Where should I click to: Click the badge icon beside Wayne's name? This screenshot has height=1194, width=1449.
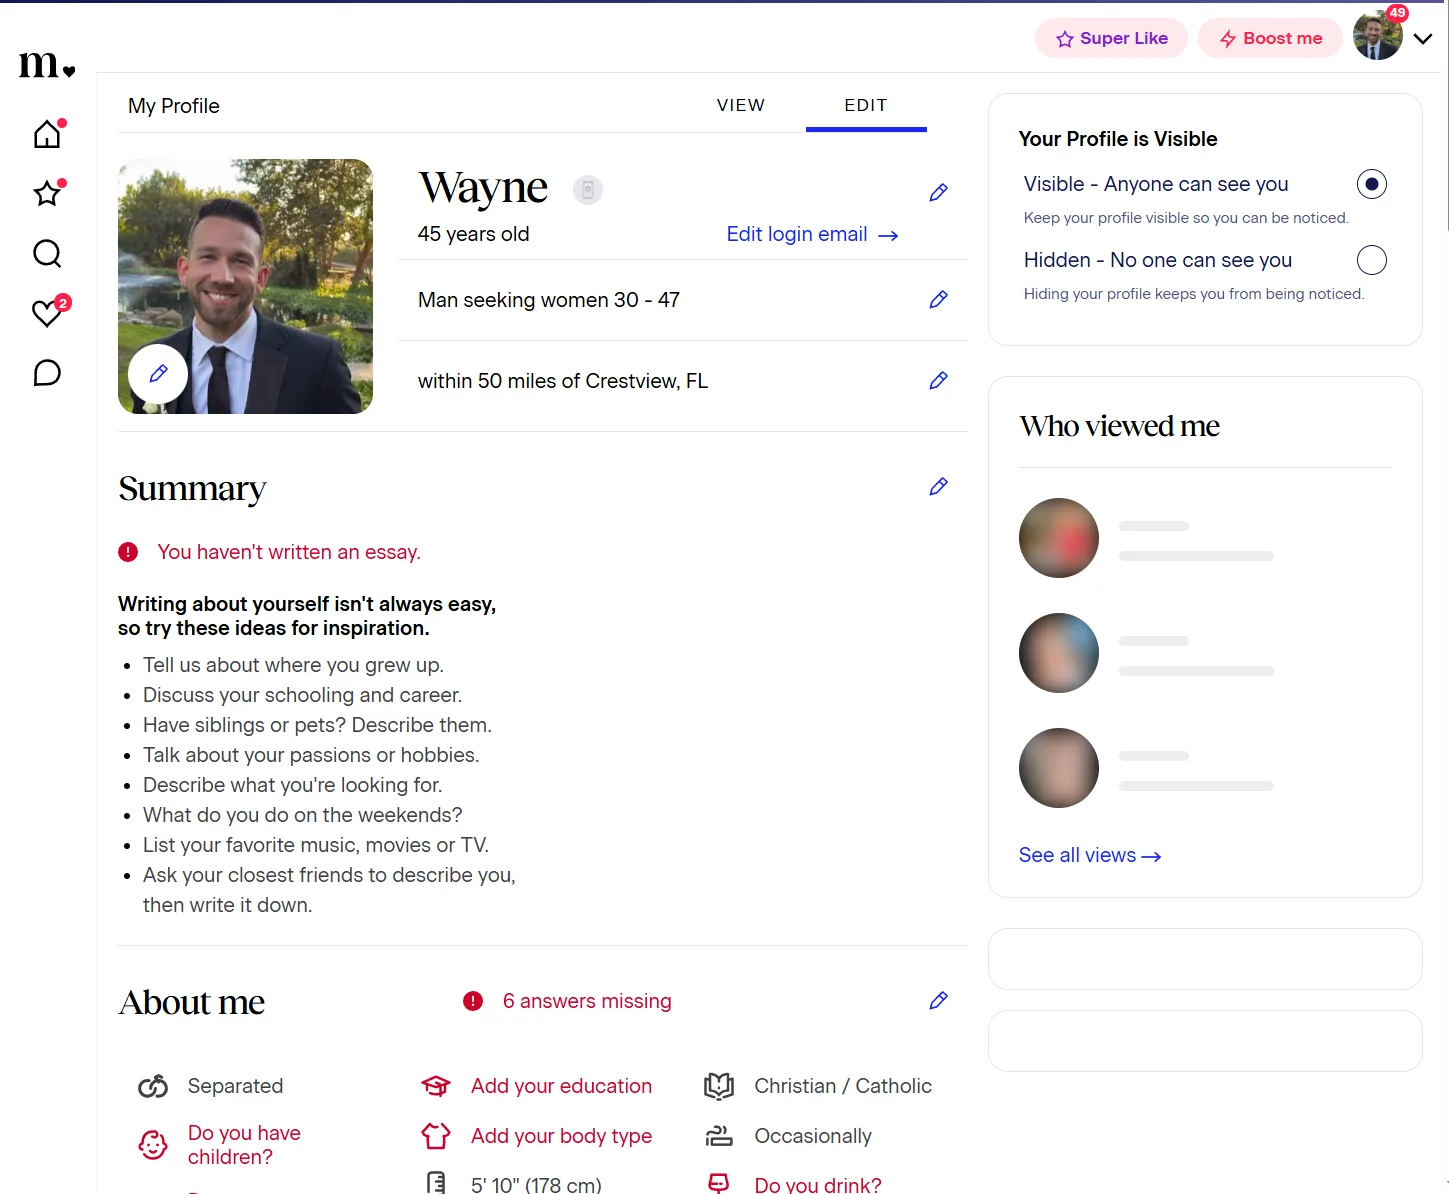(588, 190)
